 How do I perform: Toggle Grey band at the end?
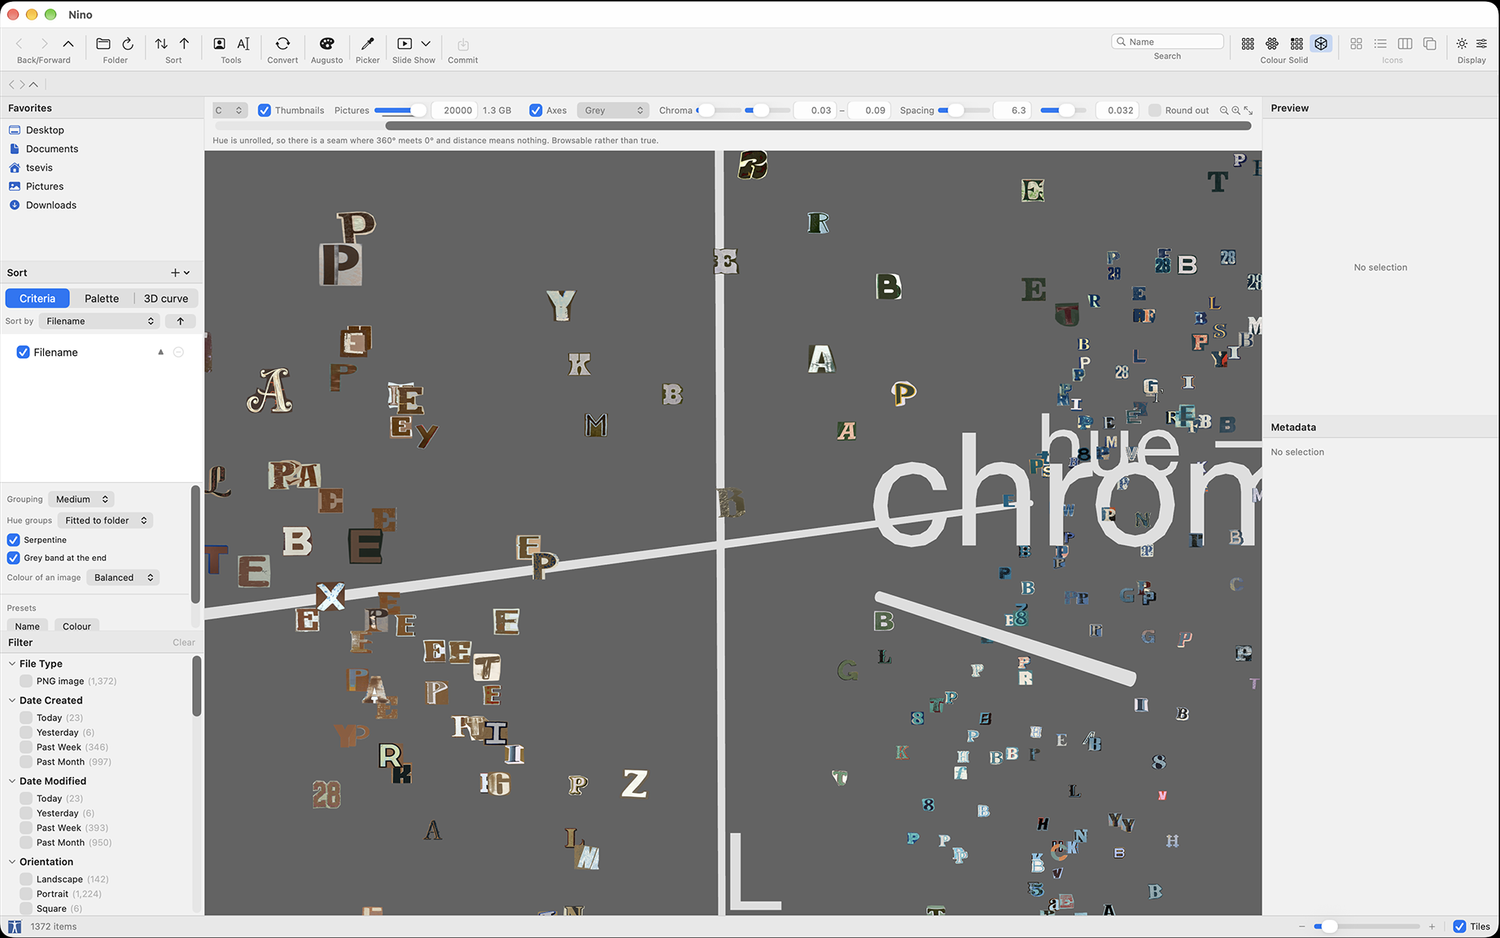click(14, 558)
